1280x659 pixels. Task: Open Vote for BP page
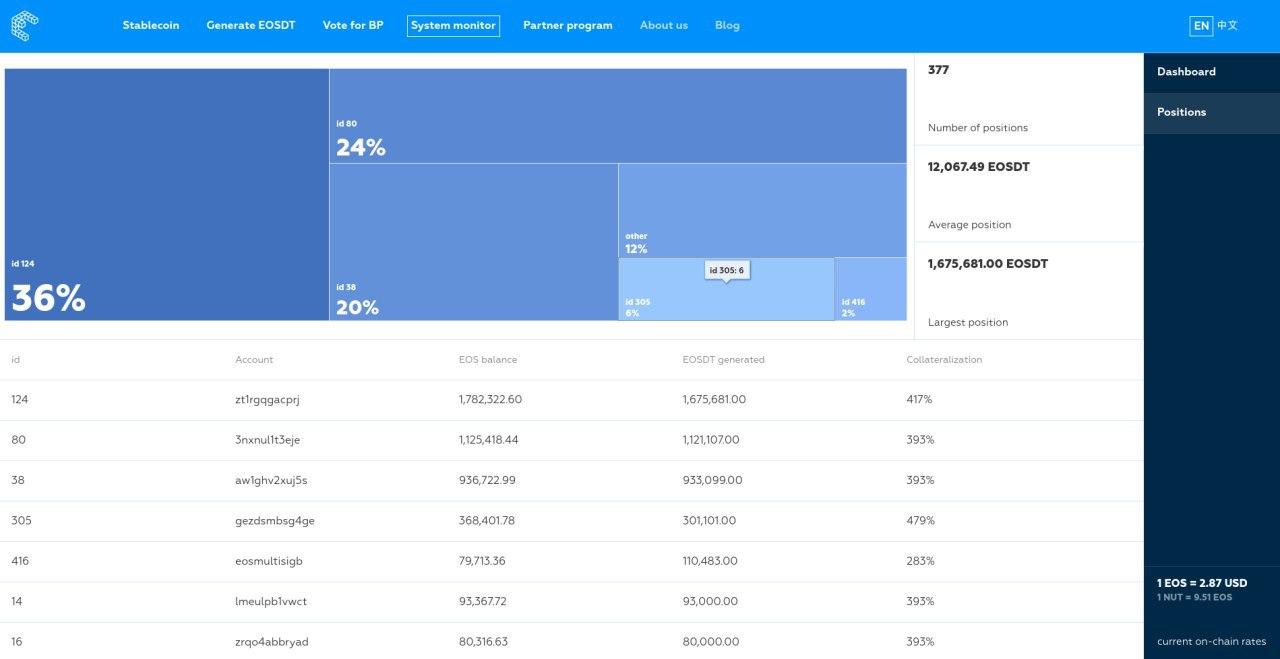pyautogui.click(x=353, y=26)
